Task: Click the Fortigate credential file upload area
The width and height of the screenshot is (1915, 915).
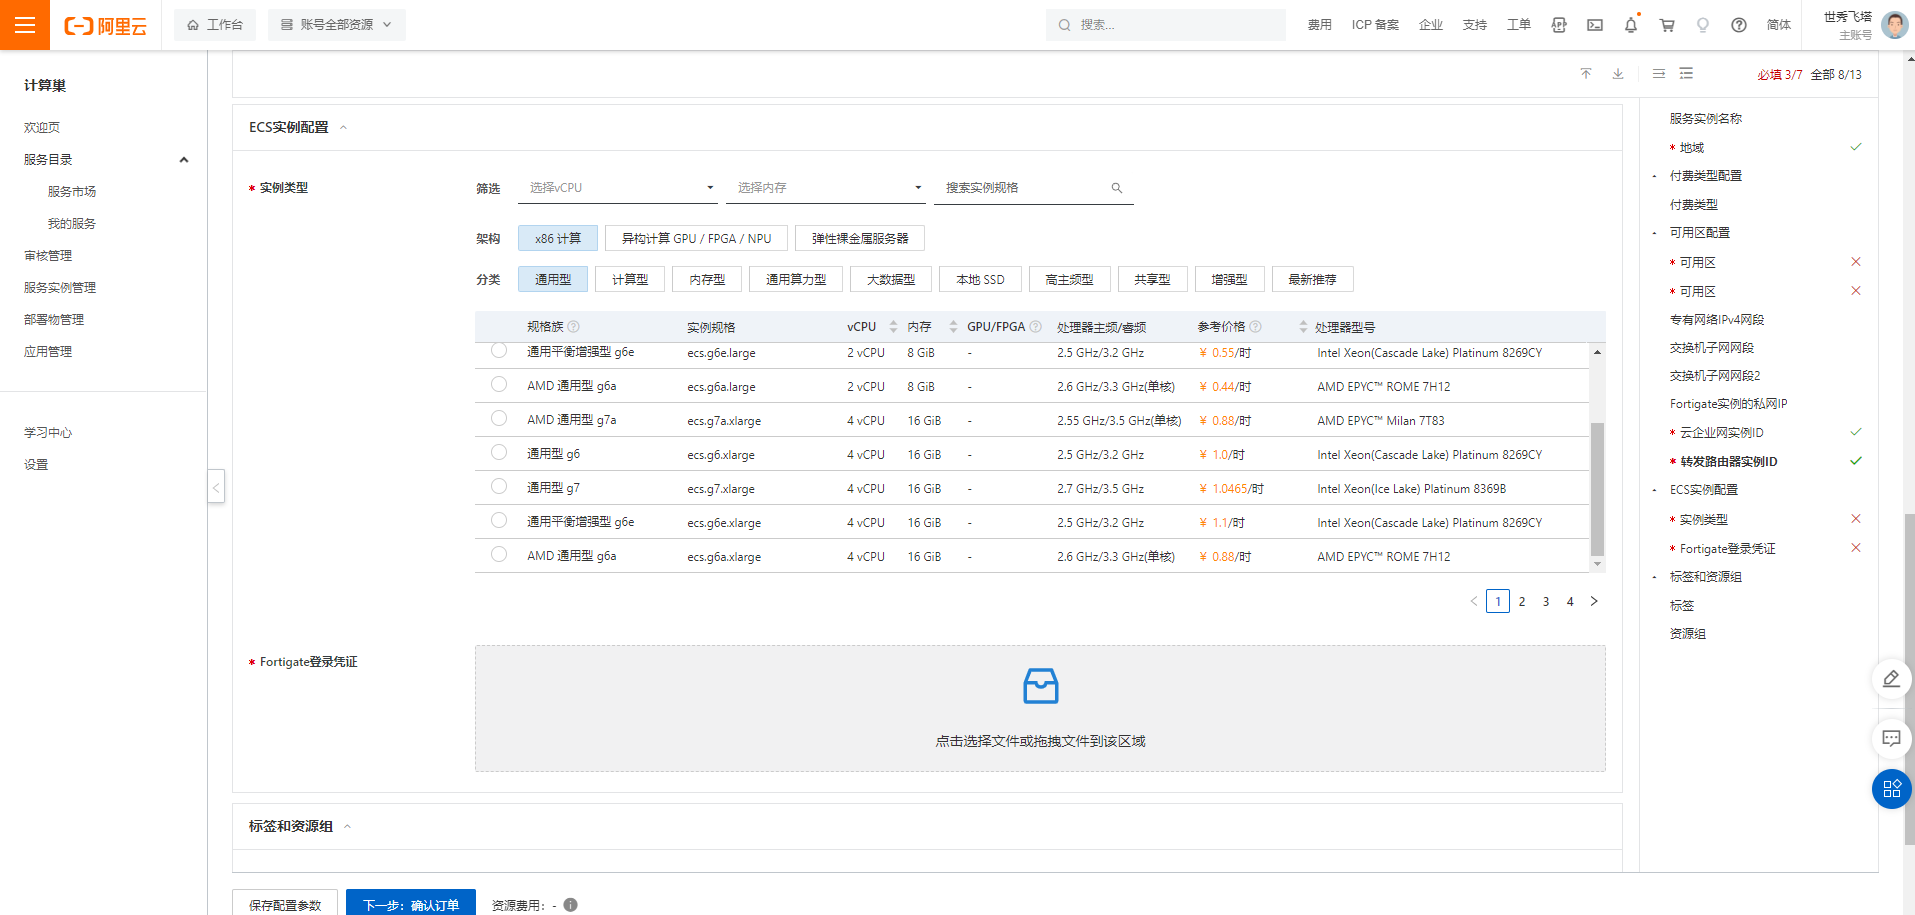Action: click(x=1040, y=708)
